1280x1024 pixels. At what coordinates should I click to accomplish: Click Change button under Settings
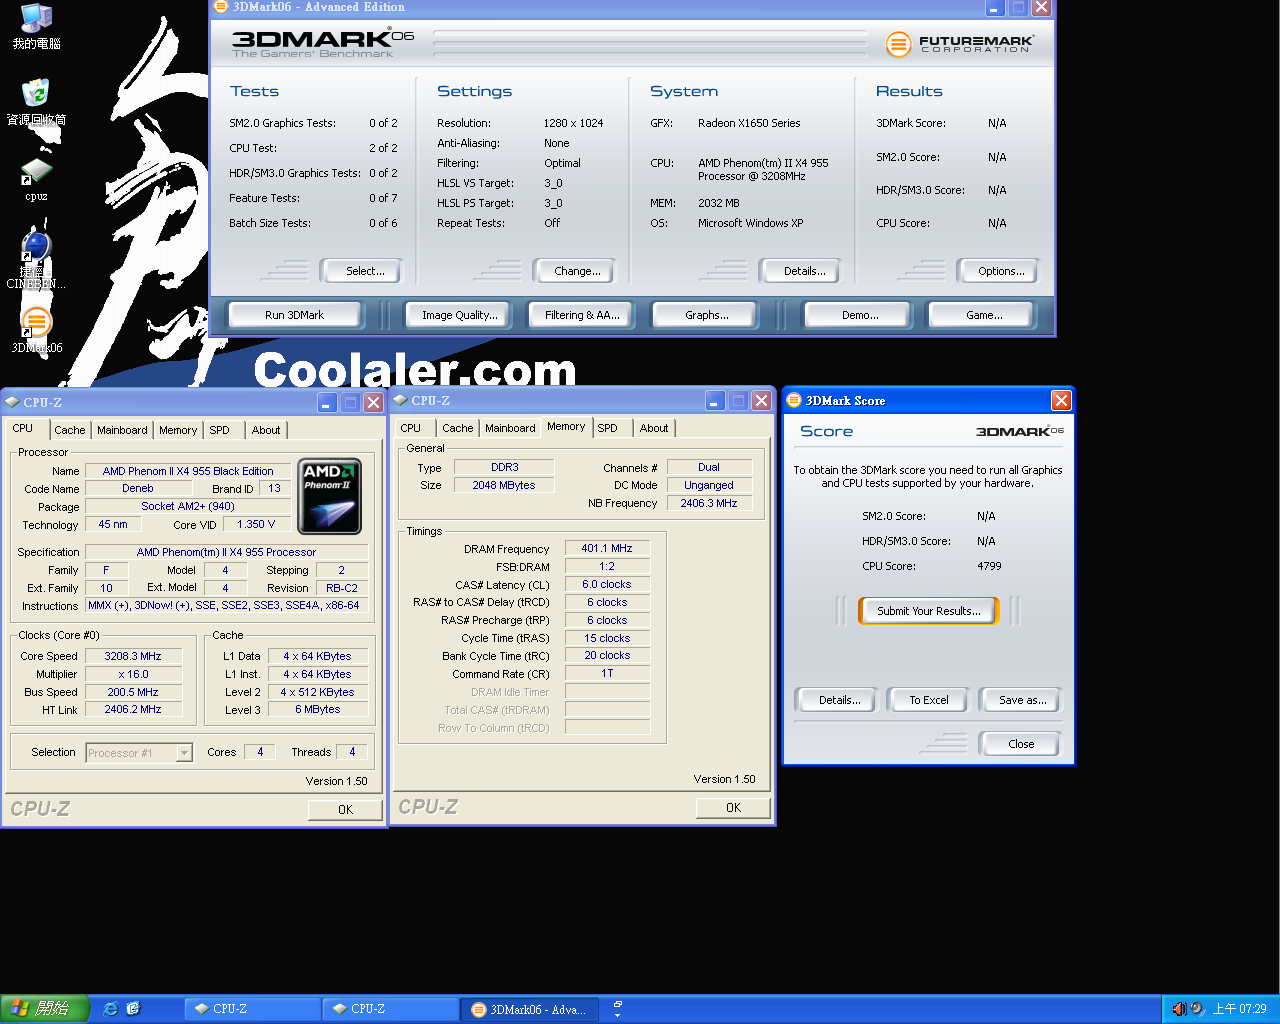pyautogui.click(x=577, y=271)
